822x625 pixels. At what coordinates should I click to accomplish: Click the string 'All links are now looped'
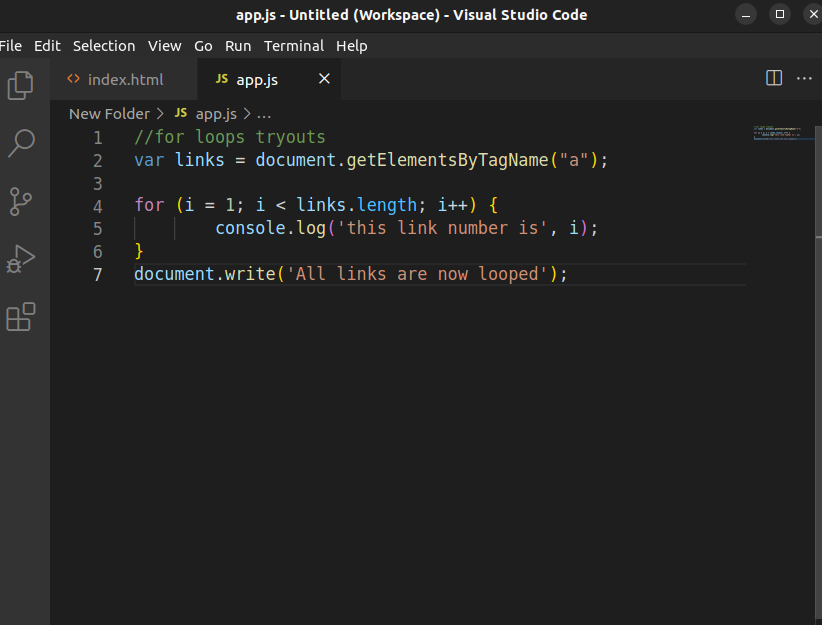click(417, 274)
